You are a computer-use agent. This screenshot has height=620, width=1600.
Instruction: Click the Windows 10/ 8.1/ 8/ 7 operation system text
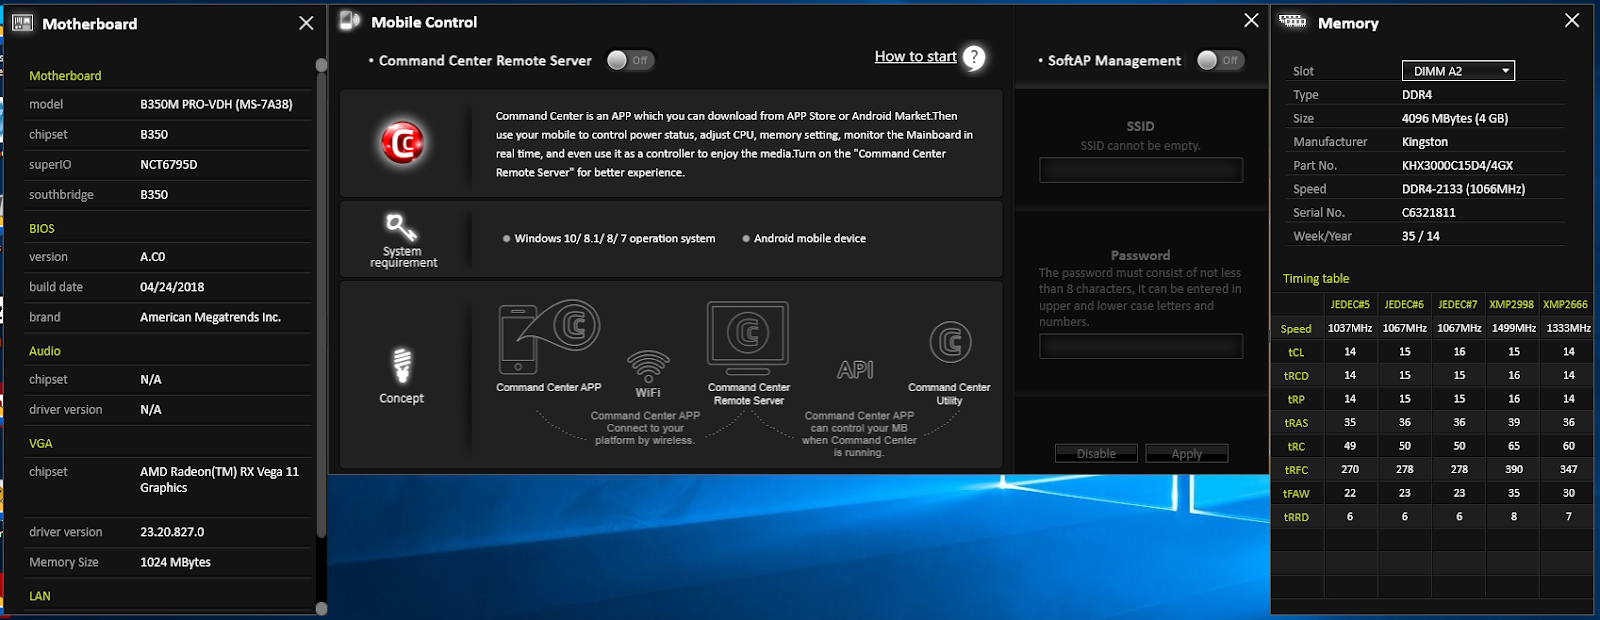pyautogui.click(x=615, y=238)
